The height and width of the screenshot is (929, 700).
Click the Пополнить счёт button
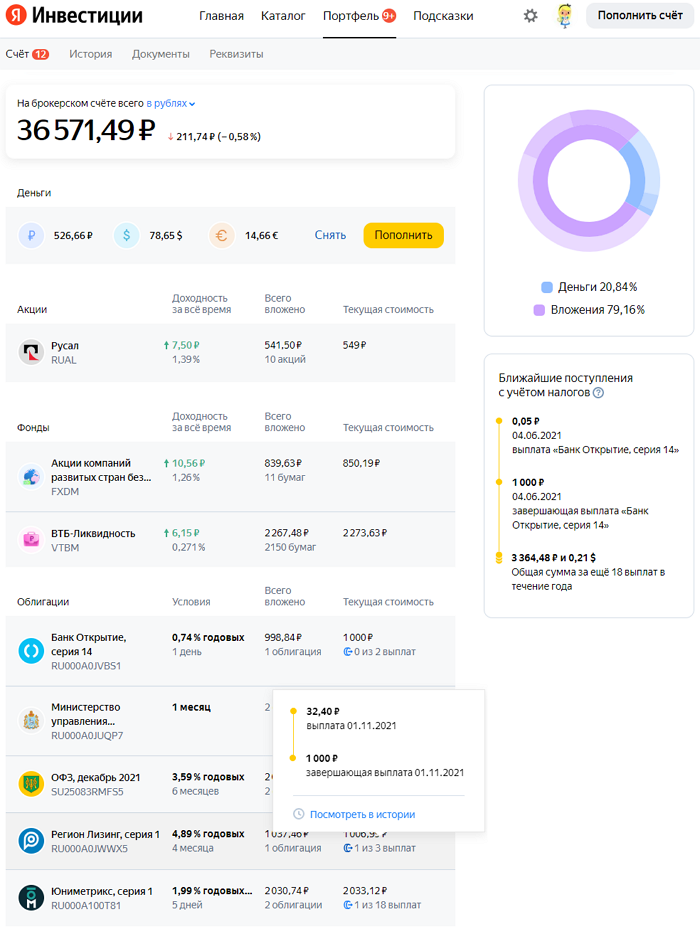pos(640,15)
